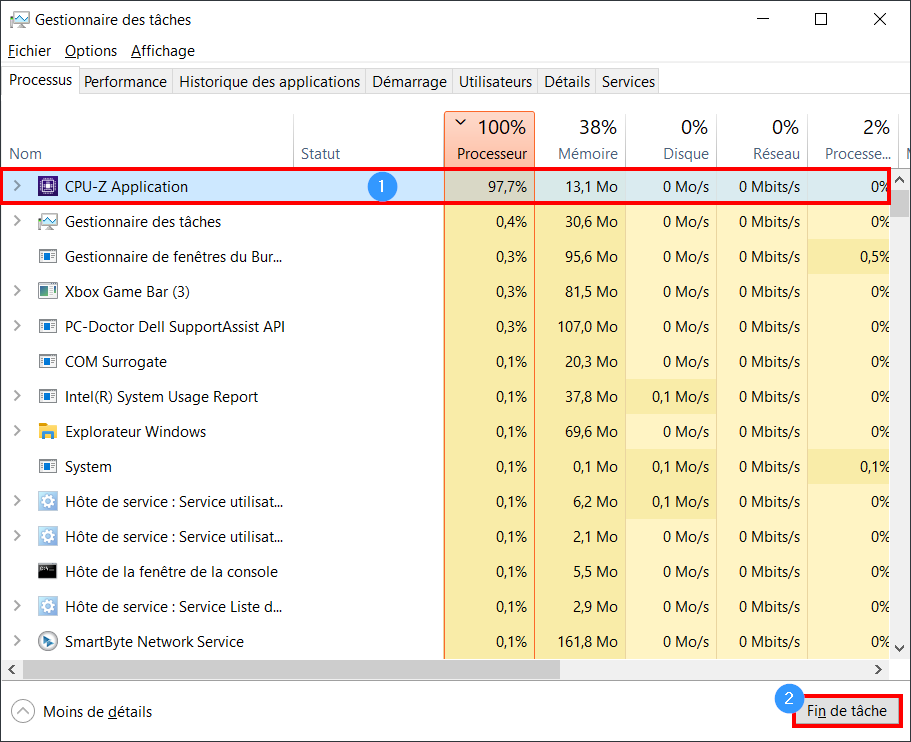Expand the Explorateur Windows process
Image resolution: width=911 pixels, height=742 pixels.
(17, 431)
